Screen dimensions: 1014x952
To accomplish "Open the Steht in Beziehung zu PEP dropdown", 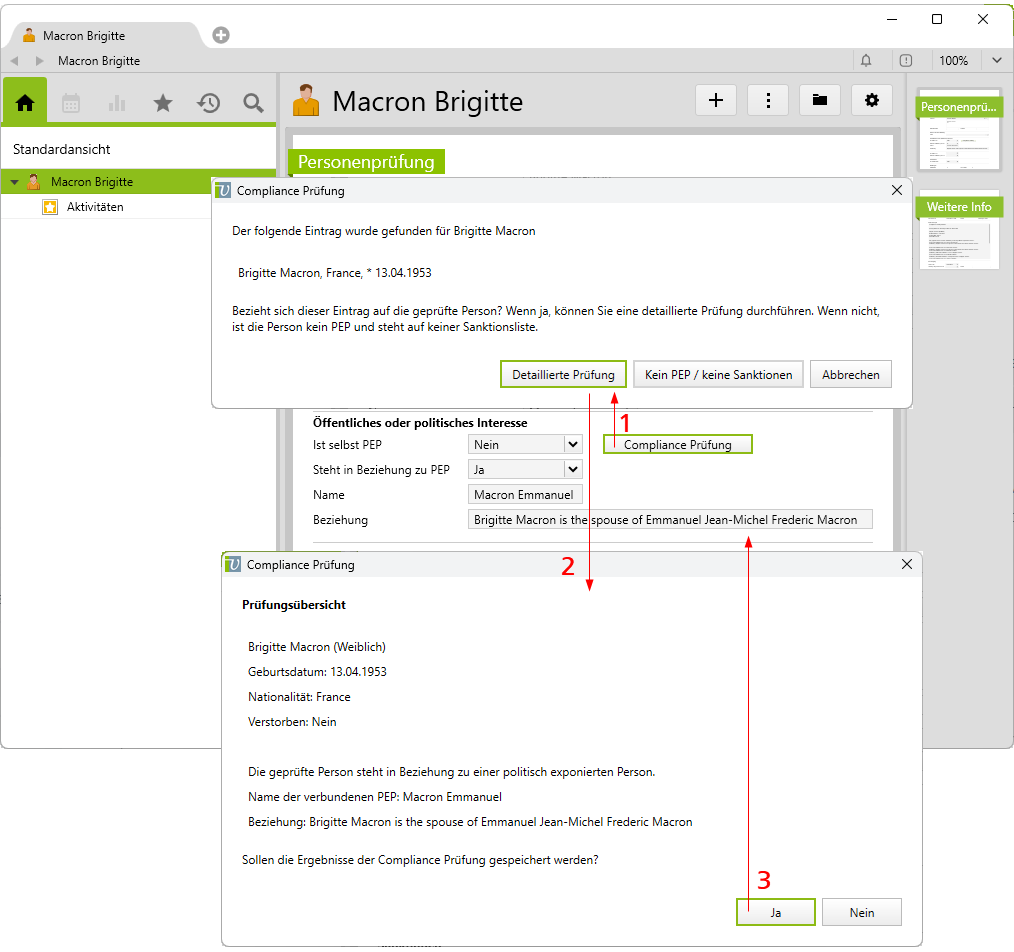I will pos(572,470).
